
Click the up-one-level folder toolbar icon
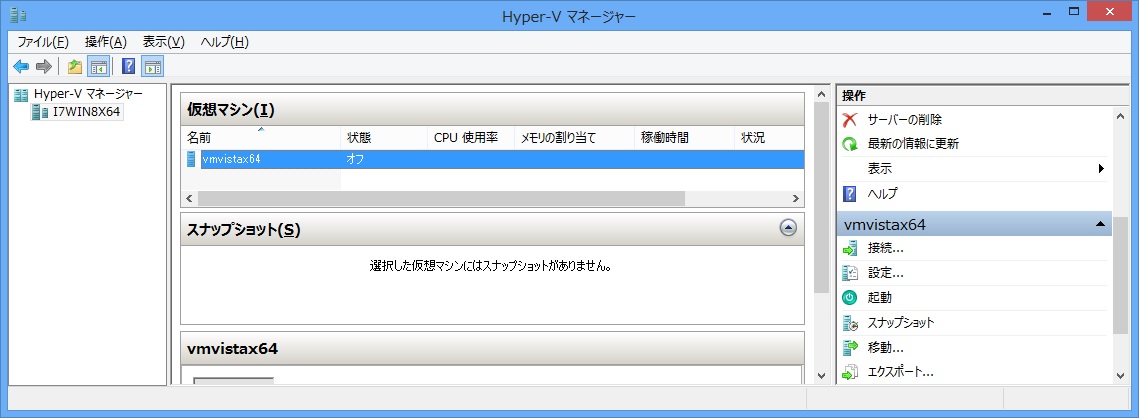pyautogui.click(x=74, y=67)
